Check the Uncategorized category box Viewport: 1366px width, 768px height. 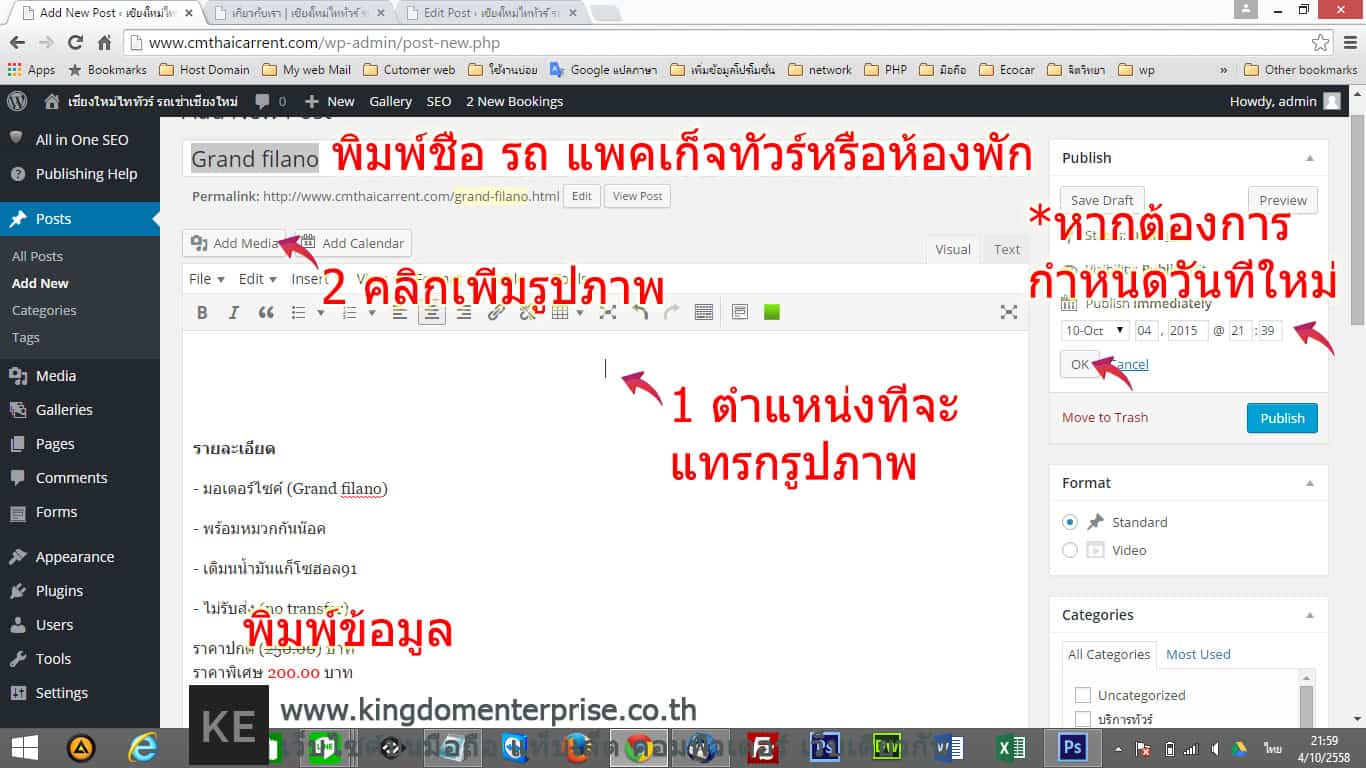click(x=1082, y=695)
